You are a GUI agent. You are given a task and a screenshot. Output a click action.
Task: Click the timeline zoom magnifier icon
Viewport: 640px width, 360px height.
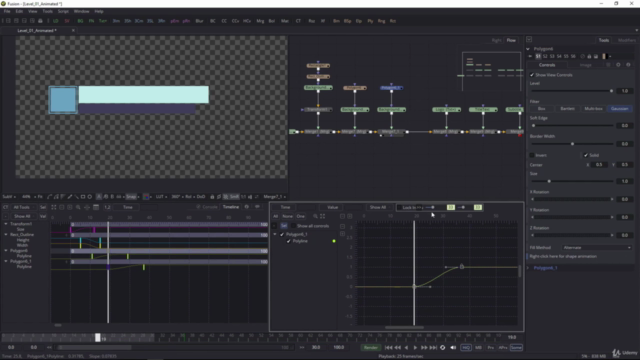(x=78, y=207)
